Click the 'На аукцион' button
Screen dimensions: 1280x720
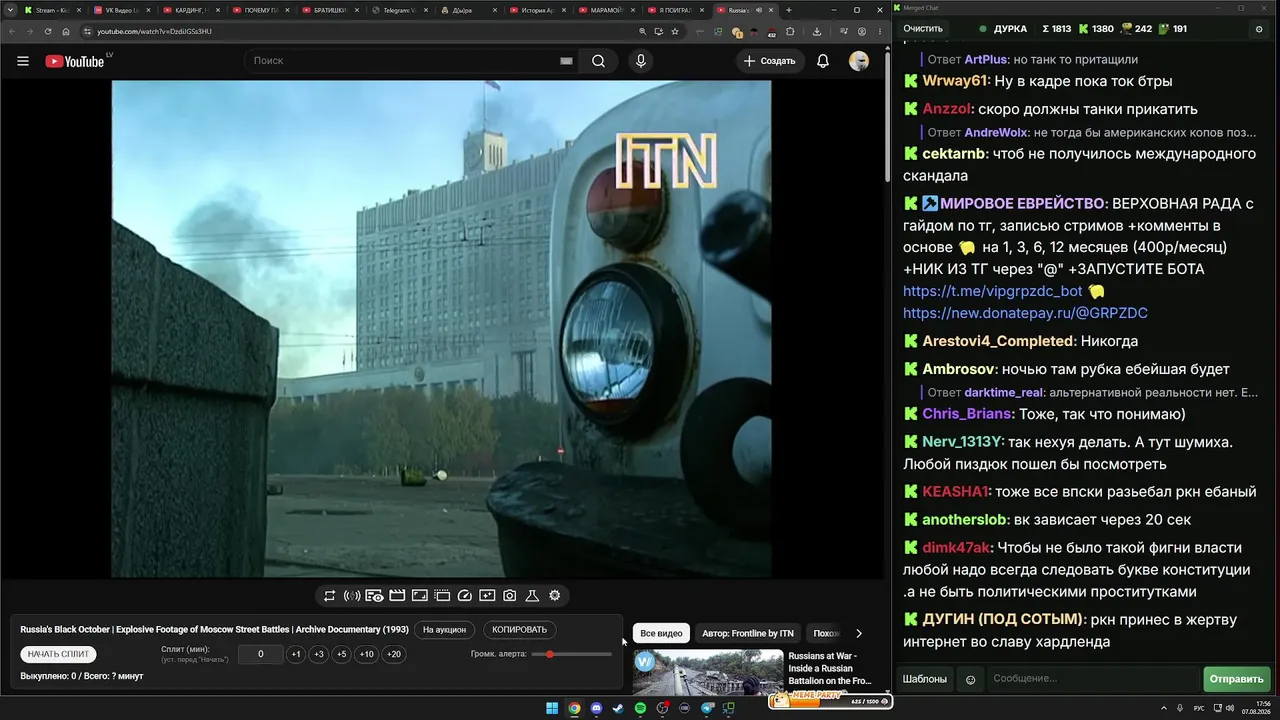pos(444,630)
